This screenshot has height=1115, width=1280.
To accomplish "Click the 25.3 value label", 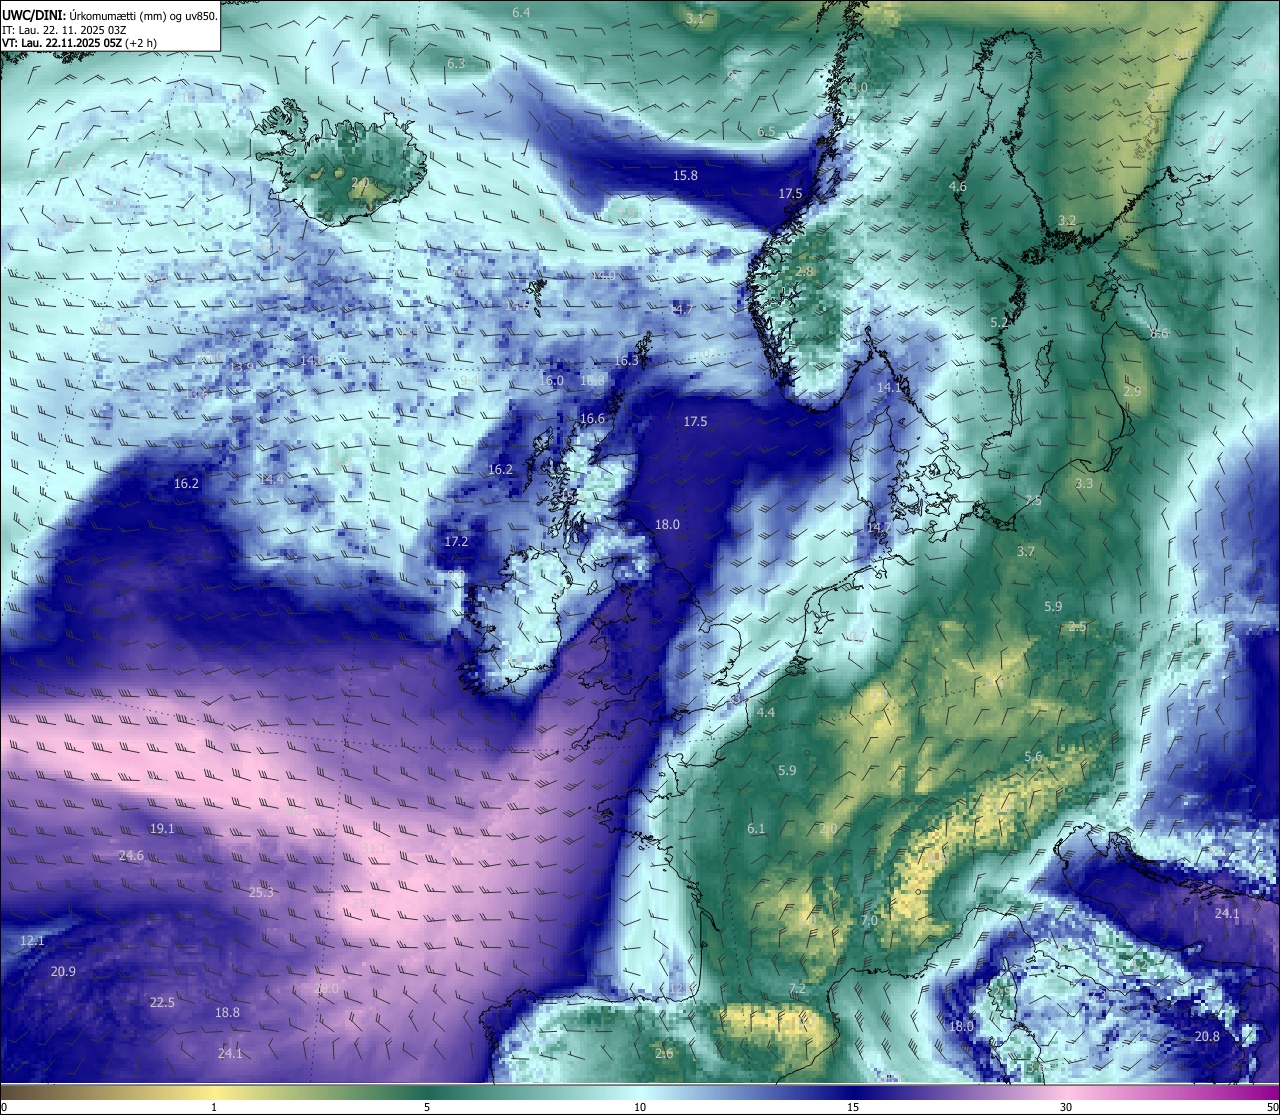I will [261, 892].
